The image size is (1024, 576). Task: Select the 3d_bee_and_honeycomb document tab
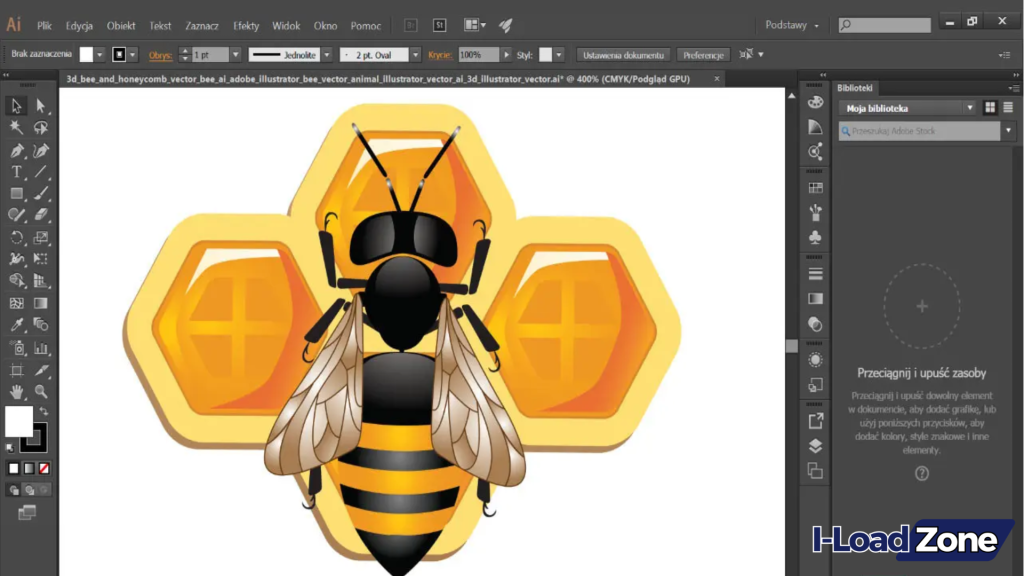300,77
